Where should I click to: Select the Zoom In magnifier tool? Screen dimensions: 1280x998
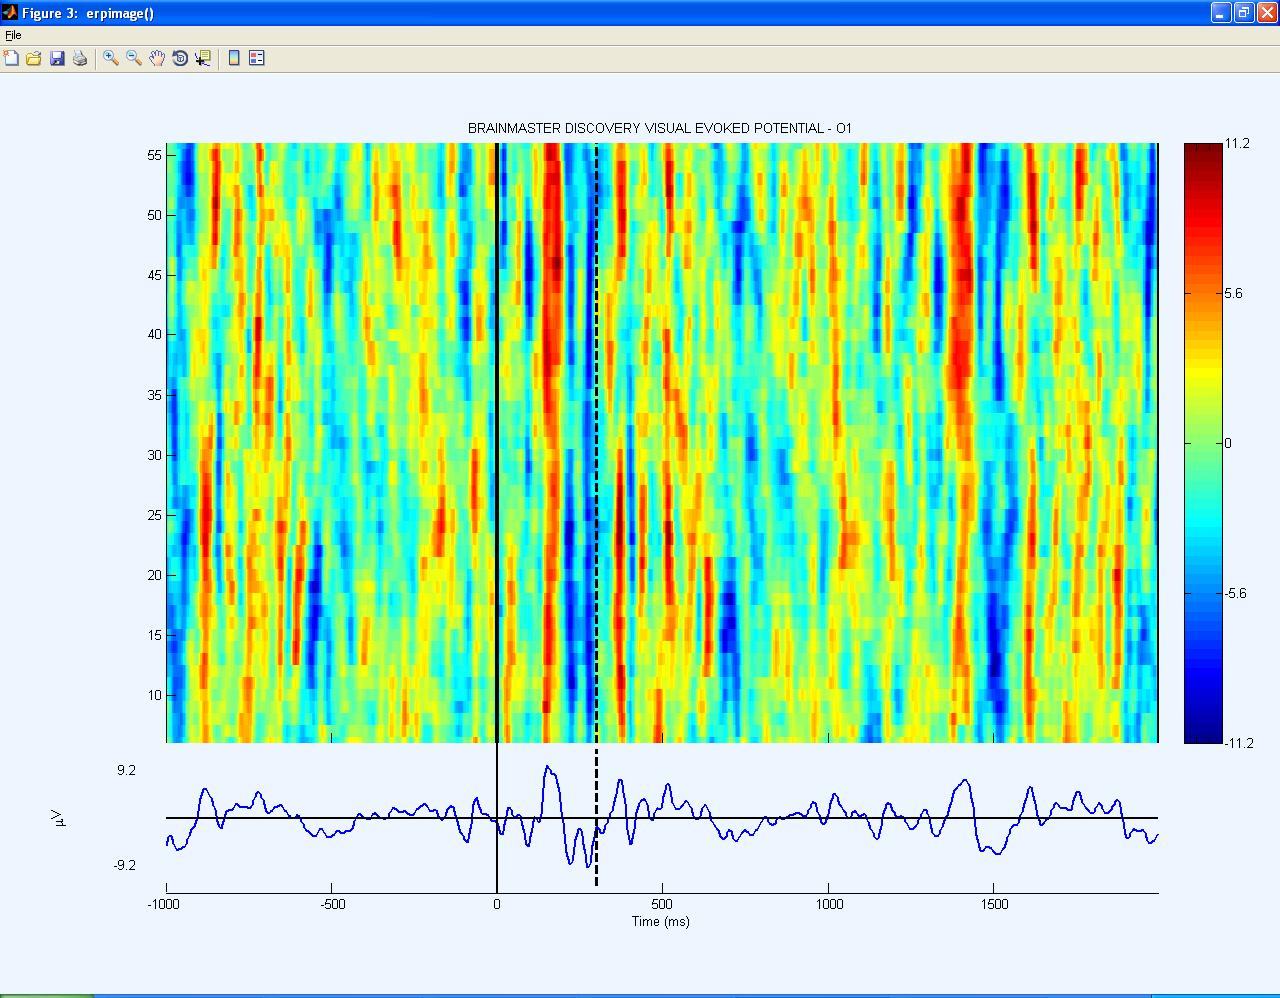(x=111, y=59)
